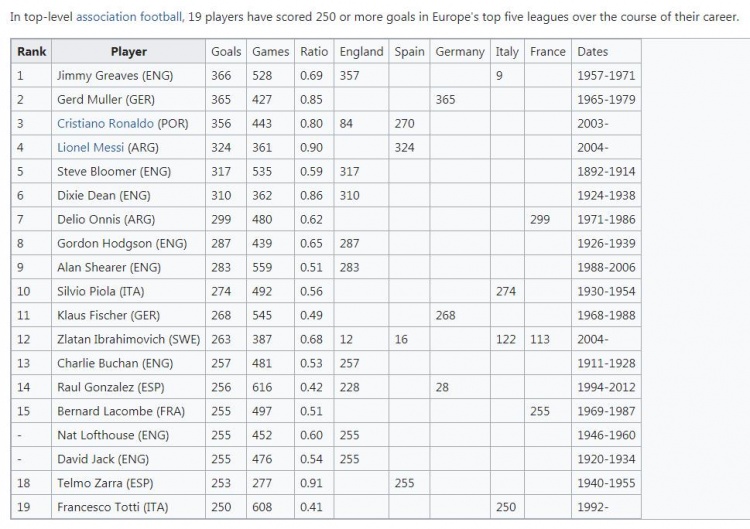Open the Cristiano Ronaldo player link
This screenshot has width=750, height=529.
[105, 123]
